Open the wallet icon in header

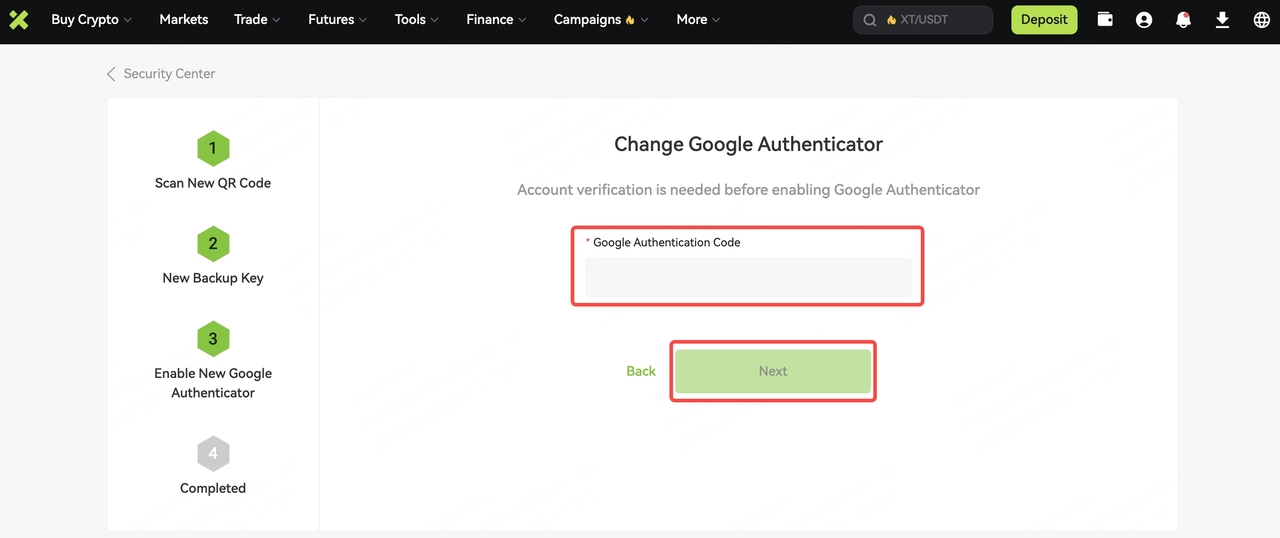(1105, 19)
